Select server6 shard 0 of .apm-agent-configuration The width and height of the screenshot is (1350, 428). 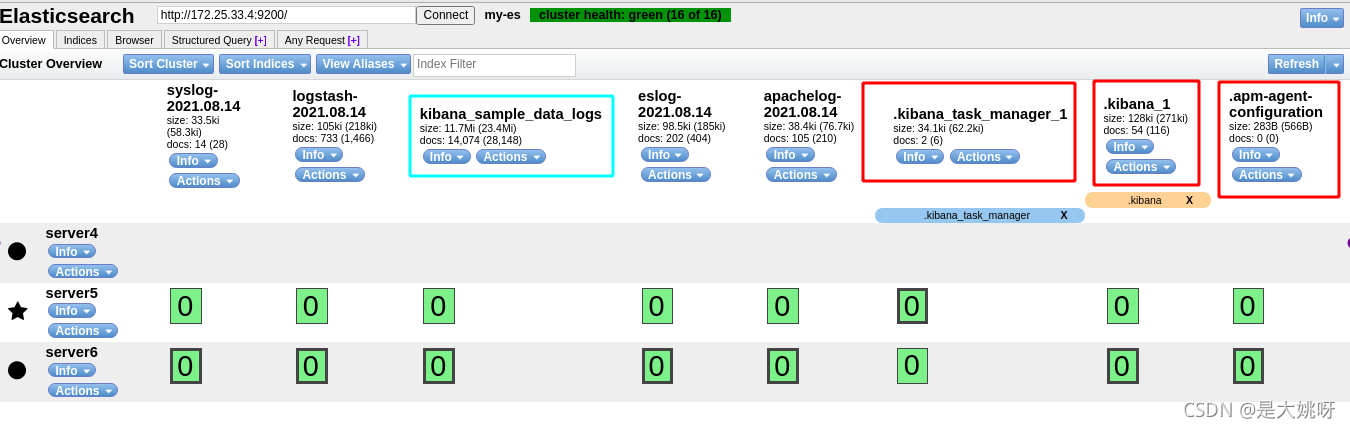coord(1248,366)
